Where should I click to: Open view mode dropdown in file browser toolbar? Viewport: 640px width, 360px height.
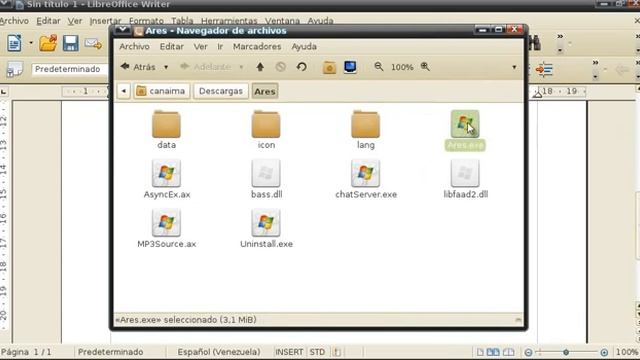click(514, 67)
